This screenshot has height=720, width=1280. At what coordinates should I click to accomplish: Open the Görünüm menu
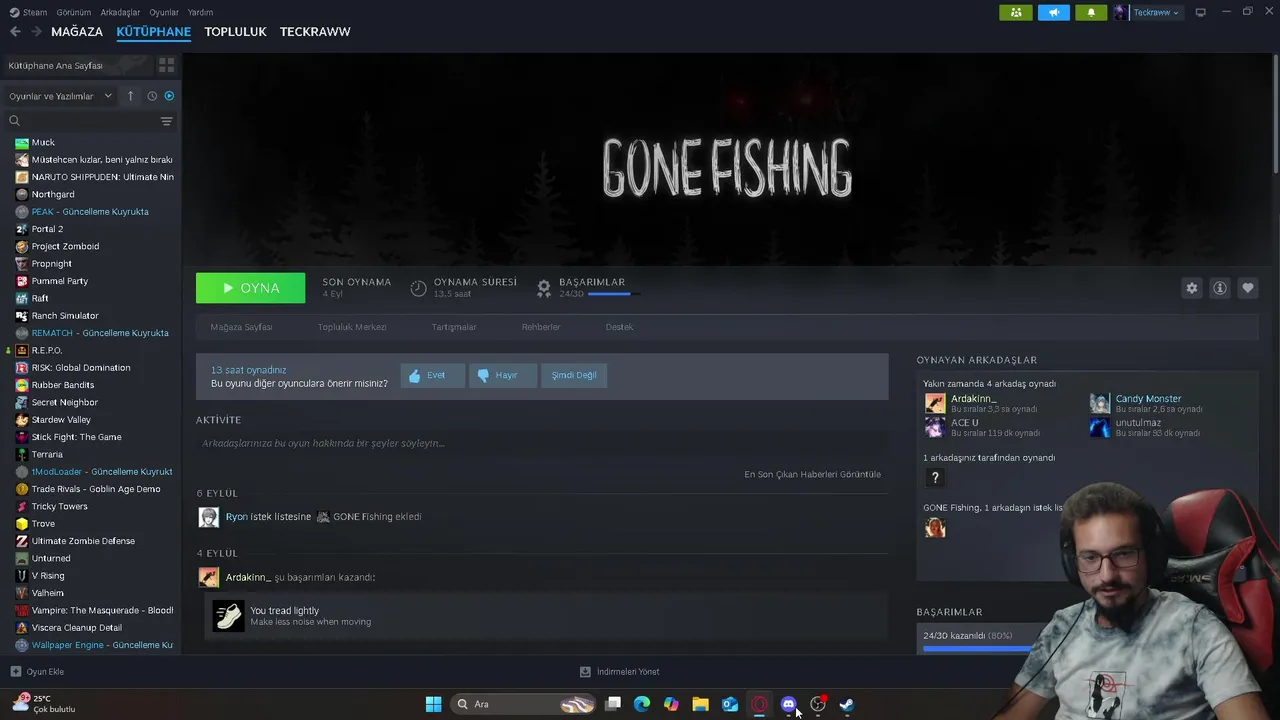pos(74,12)
